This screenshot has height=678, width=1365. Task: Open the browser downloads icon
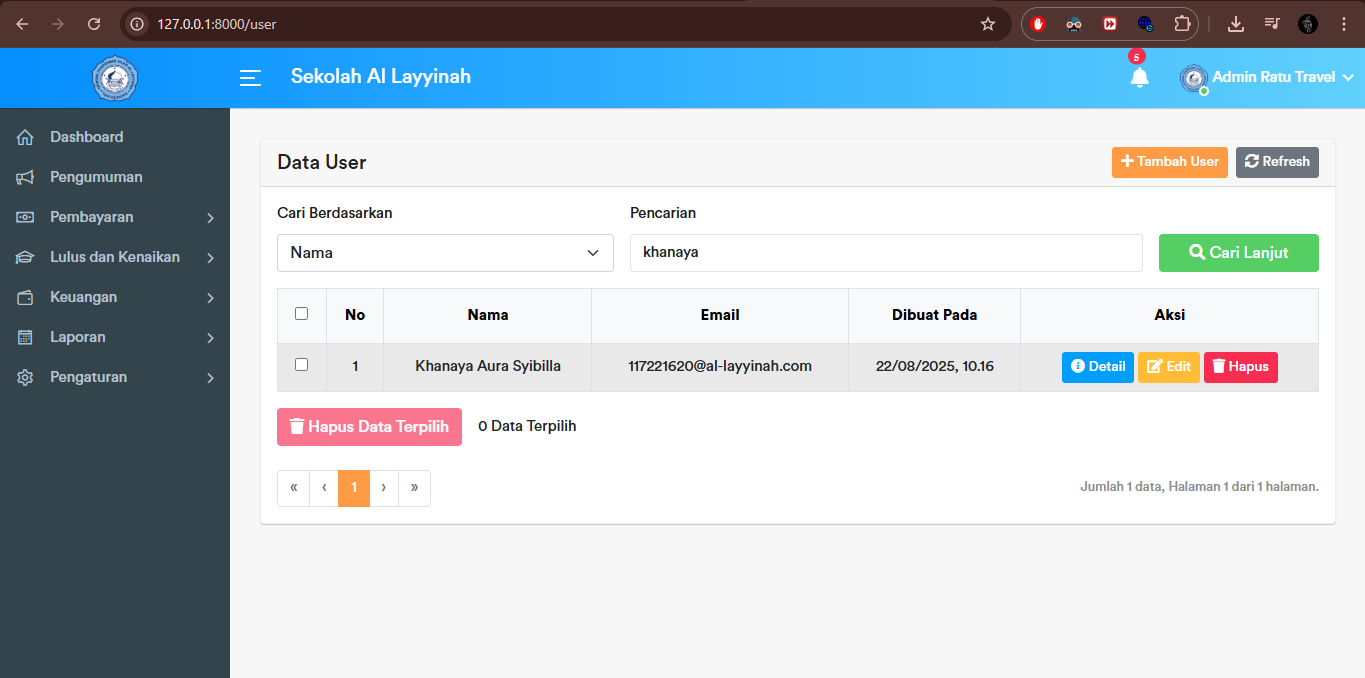click(x=1236, y=24)
